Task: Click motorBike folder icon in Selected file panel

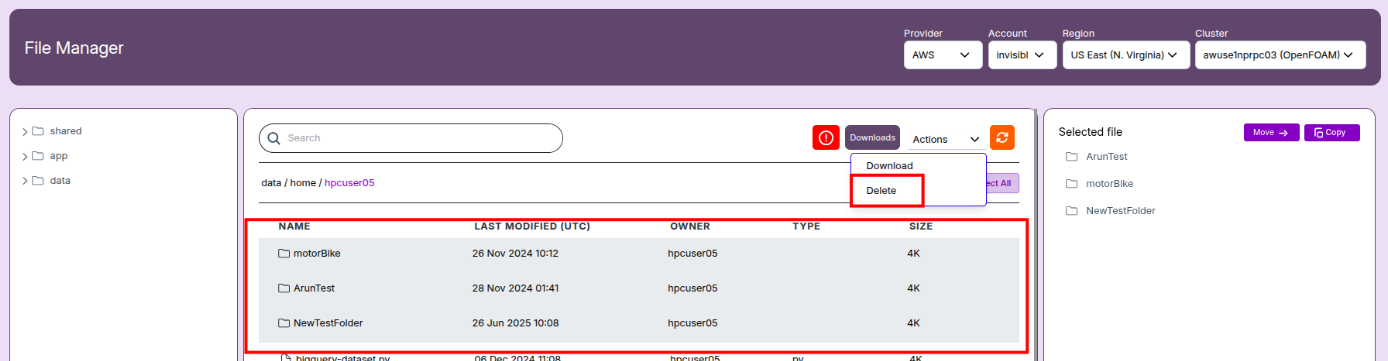Action: (x=1071, y=184)
